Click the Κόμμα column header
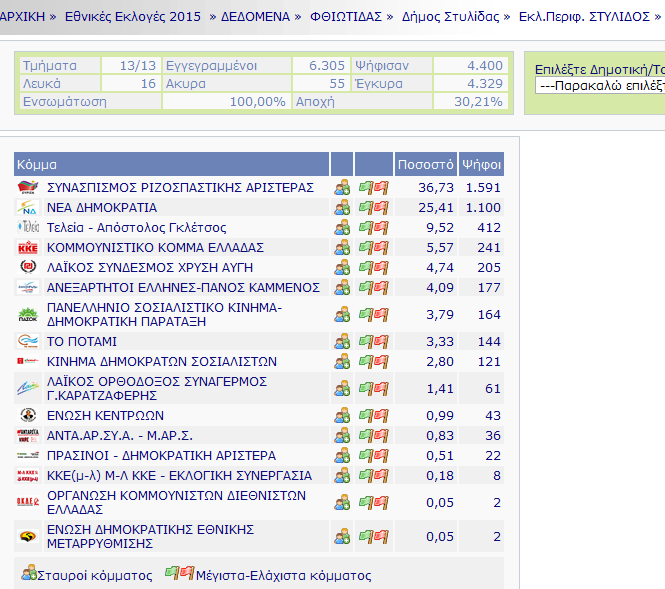The image size is (665, 589). click(171, 164)
